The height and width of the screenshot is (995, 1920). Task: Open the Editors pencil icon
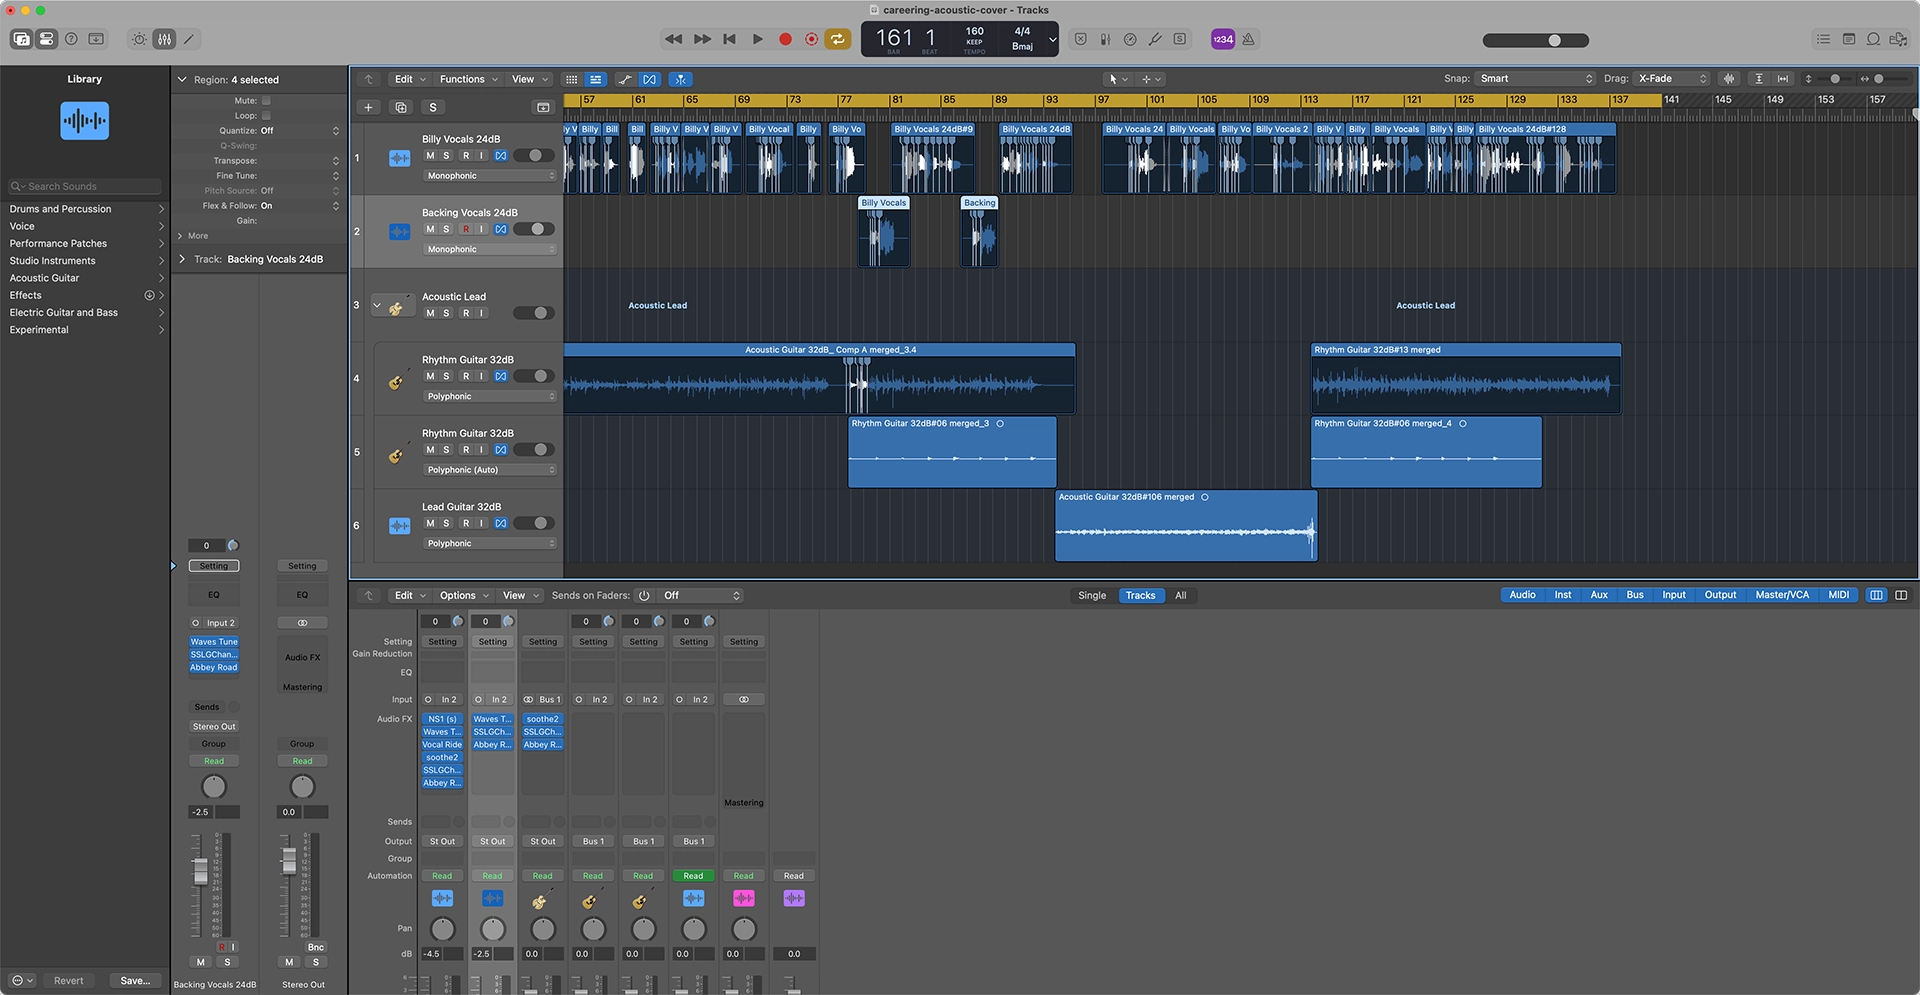(189, 39)
